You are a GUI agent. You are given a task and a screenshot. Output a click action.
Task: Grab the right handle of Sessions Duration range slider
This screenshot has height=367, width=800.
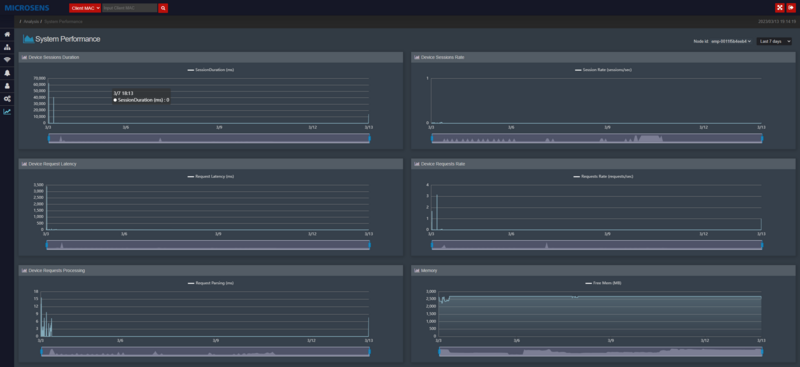[369, 138]
